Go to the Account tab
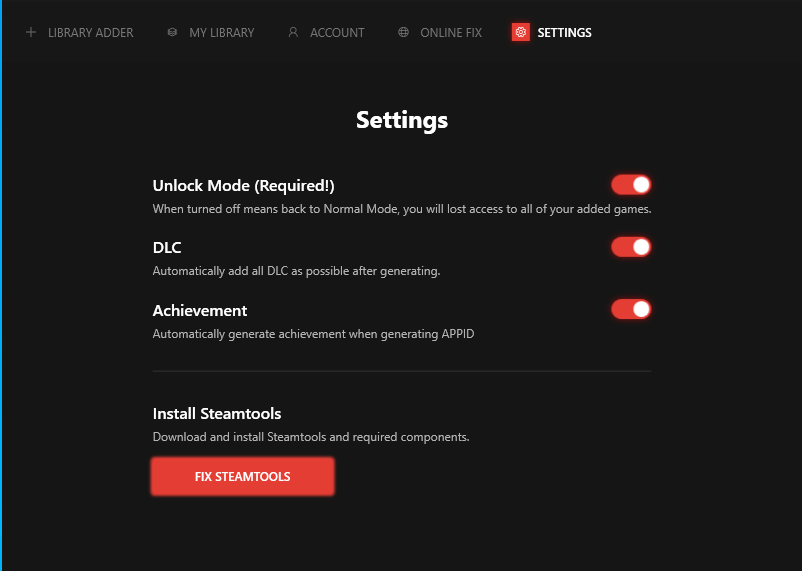 pos(337,33)
